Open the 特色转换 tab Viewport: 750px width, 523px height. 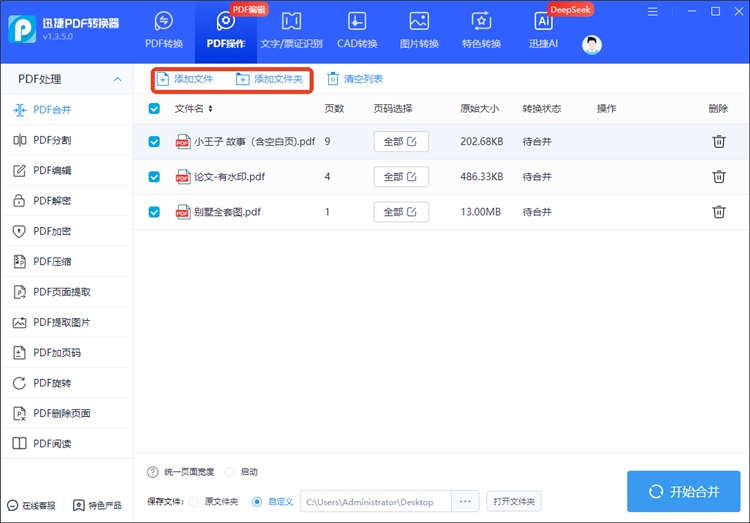[481, 31]
